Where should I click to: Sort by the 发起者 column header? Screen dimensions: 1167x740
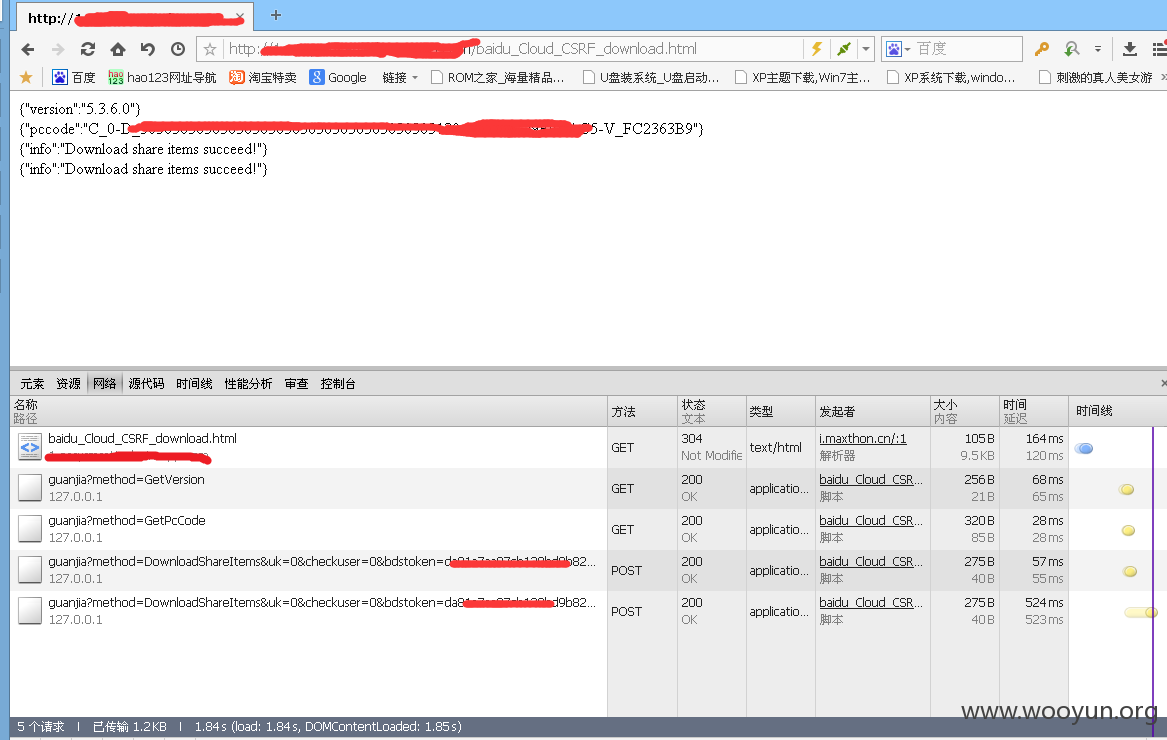[872, 411]
